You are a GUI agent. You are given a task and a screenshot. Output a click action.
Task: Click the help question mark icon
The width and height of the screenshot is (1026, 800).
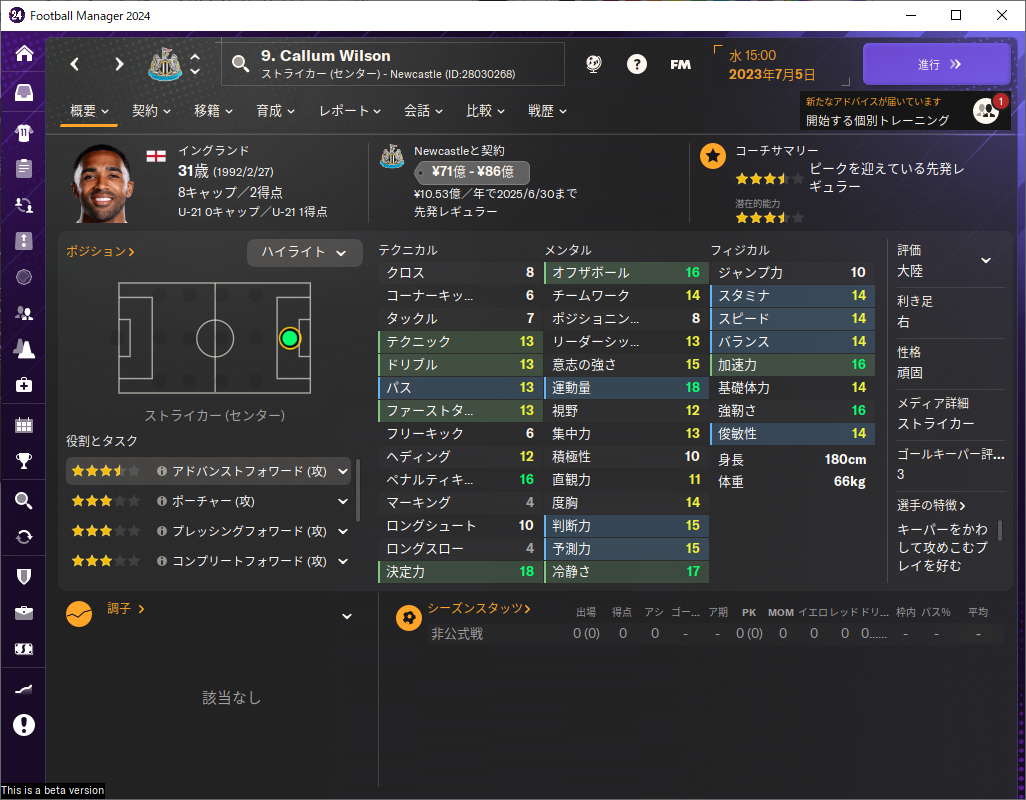tap(637, 64)
